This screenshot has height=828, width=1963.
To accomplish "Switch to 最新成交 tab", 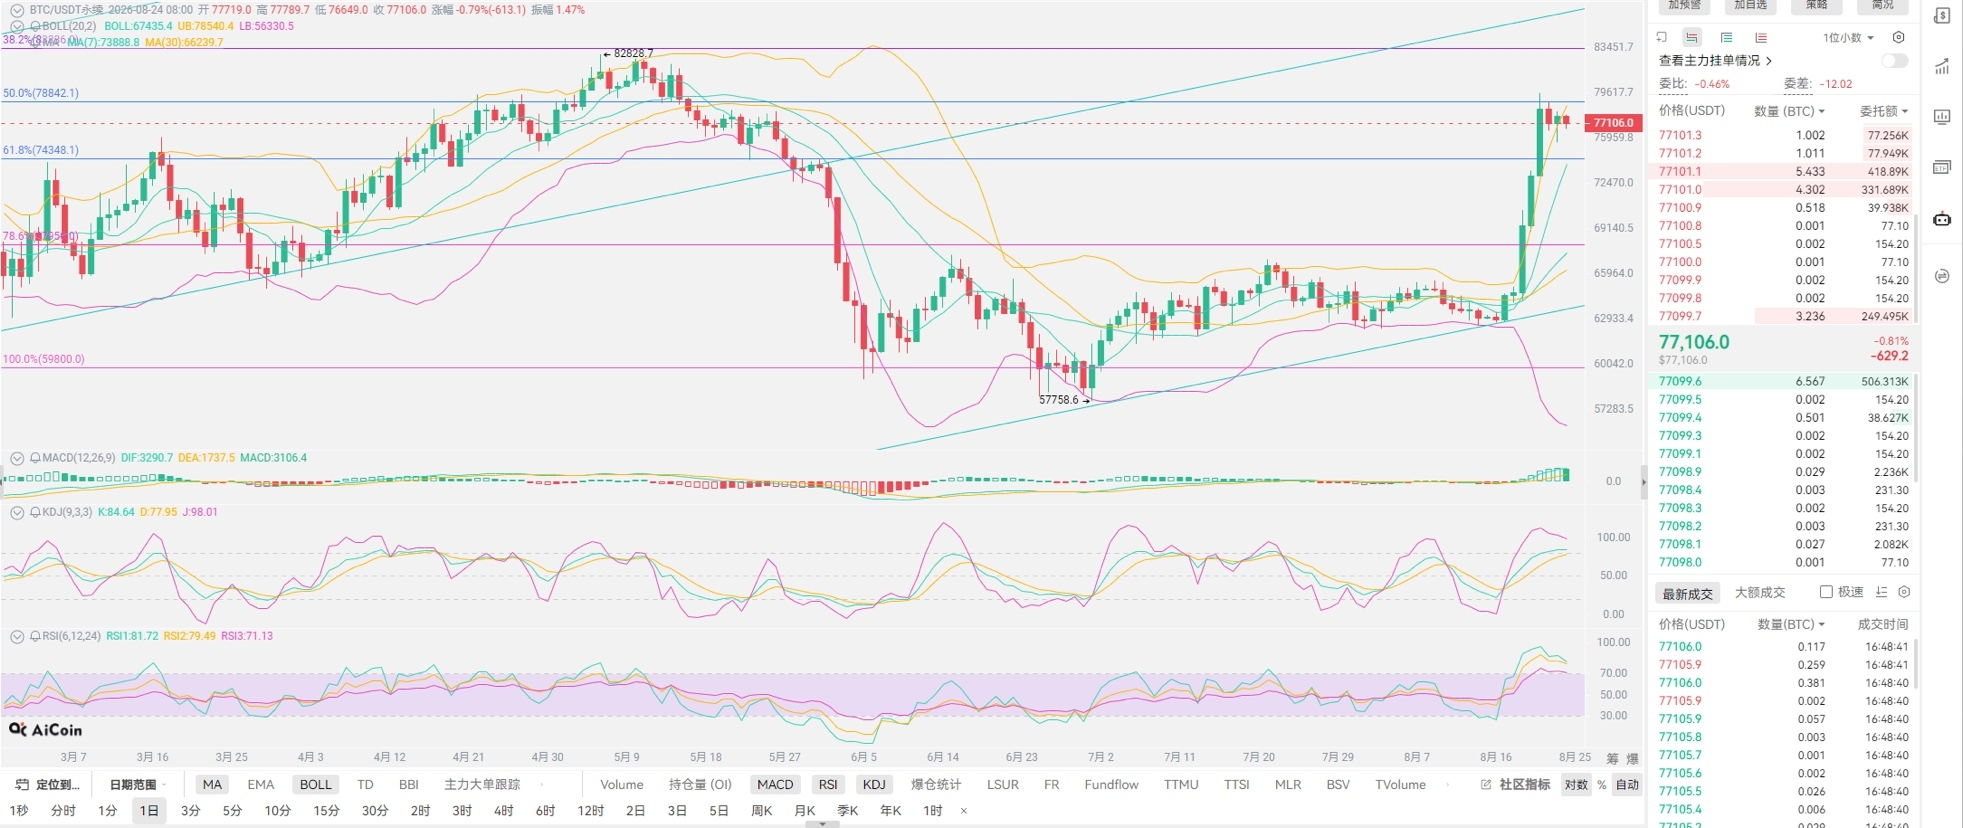I will tap(1687, 593).
